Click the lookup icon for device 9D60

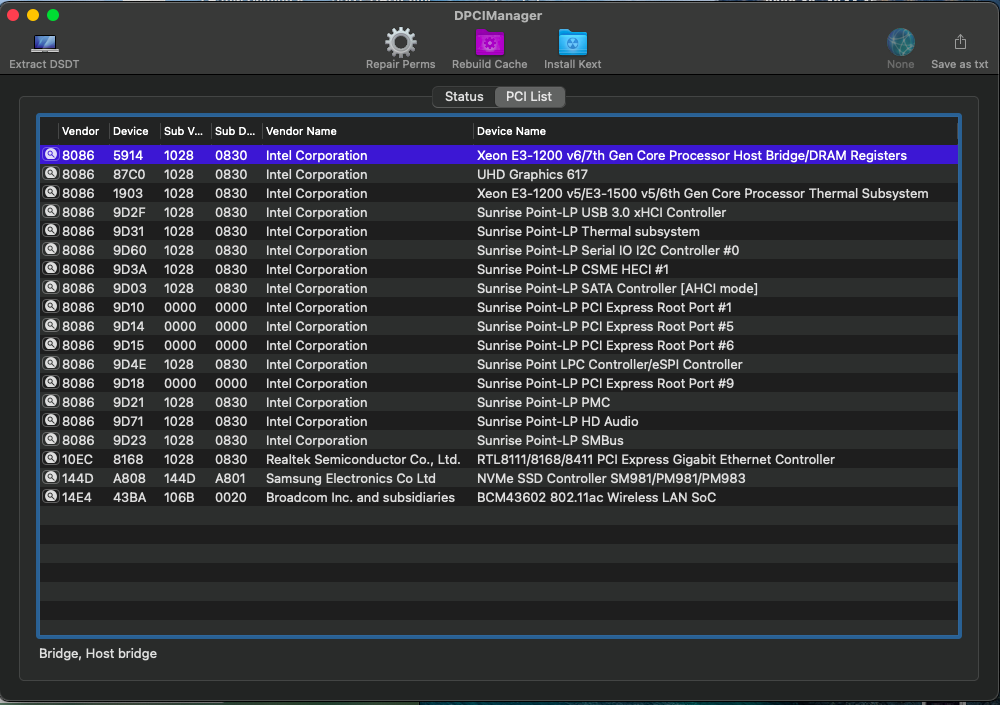[x=50, y=249]
